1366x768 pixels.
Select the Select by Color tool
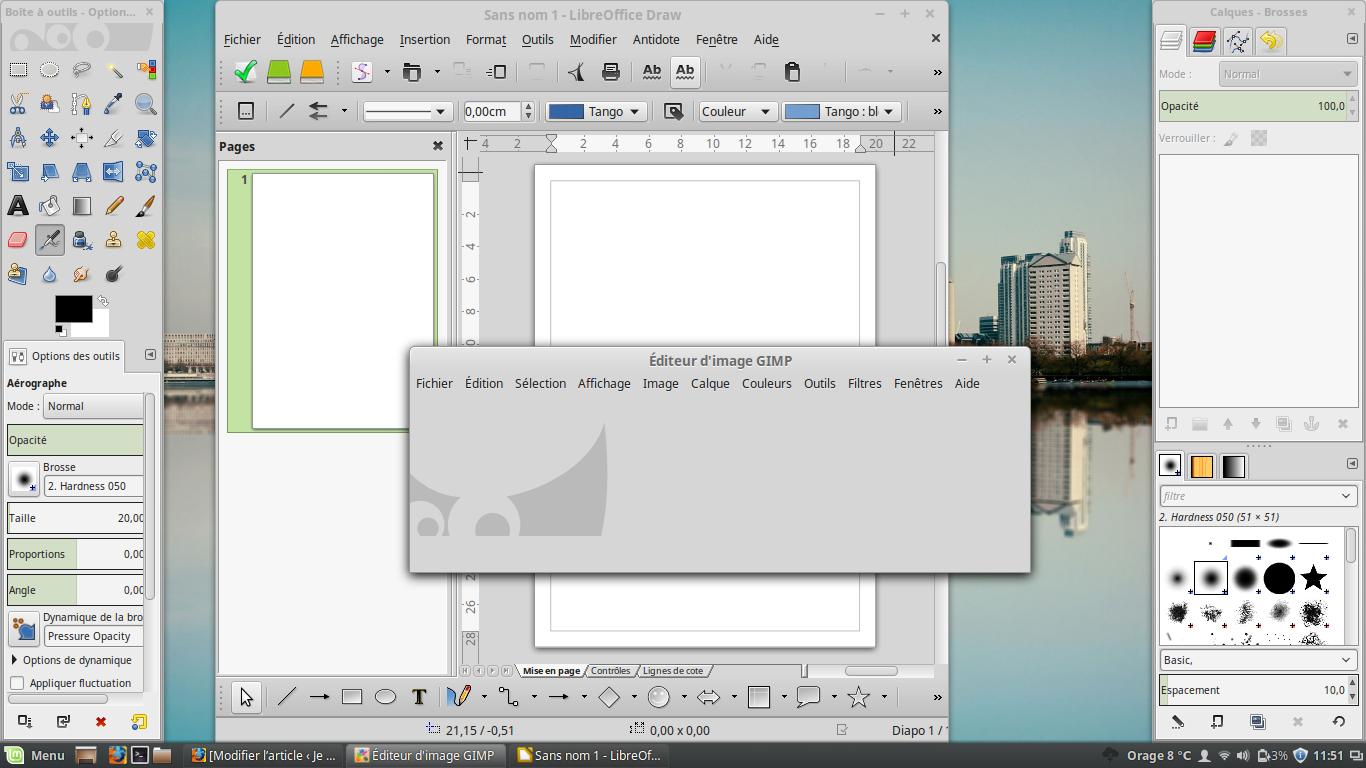point(146,70)
